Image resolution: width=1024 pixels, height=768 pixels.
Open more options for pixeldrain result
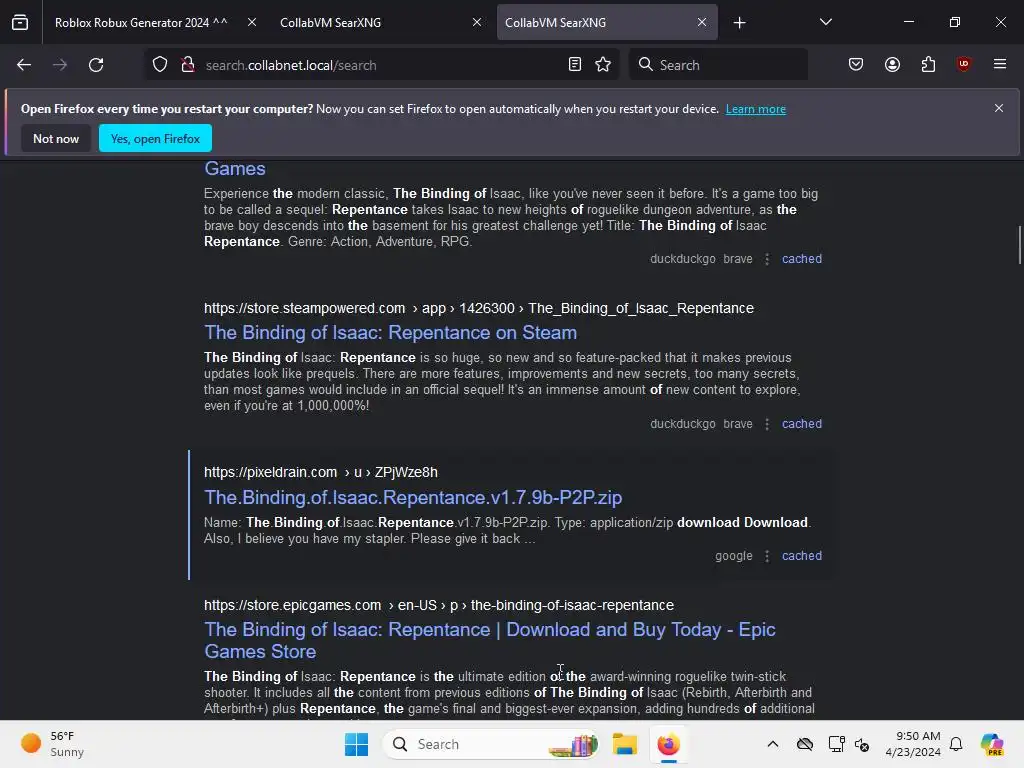[767, 556]
